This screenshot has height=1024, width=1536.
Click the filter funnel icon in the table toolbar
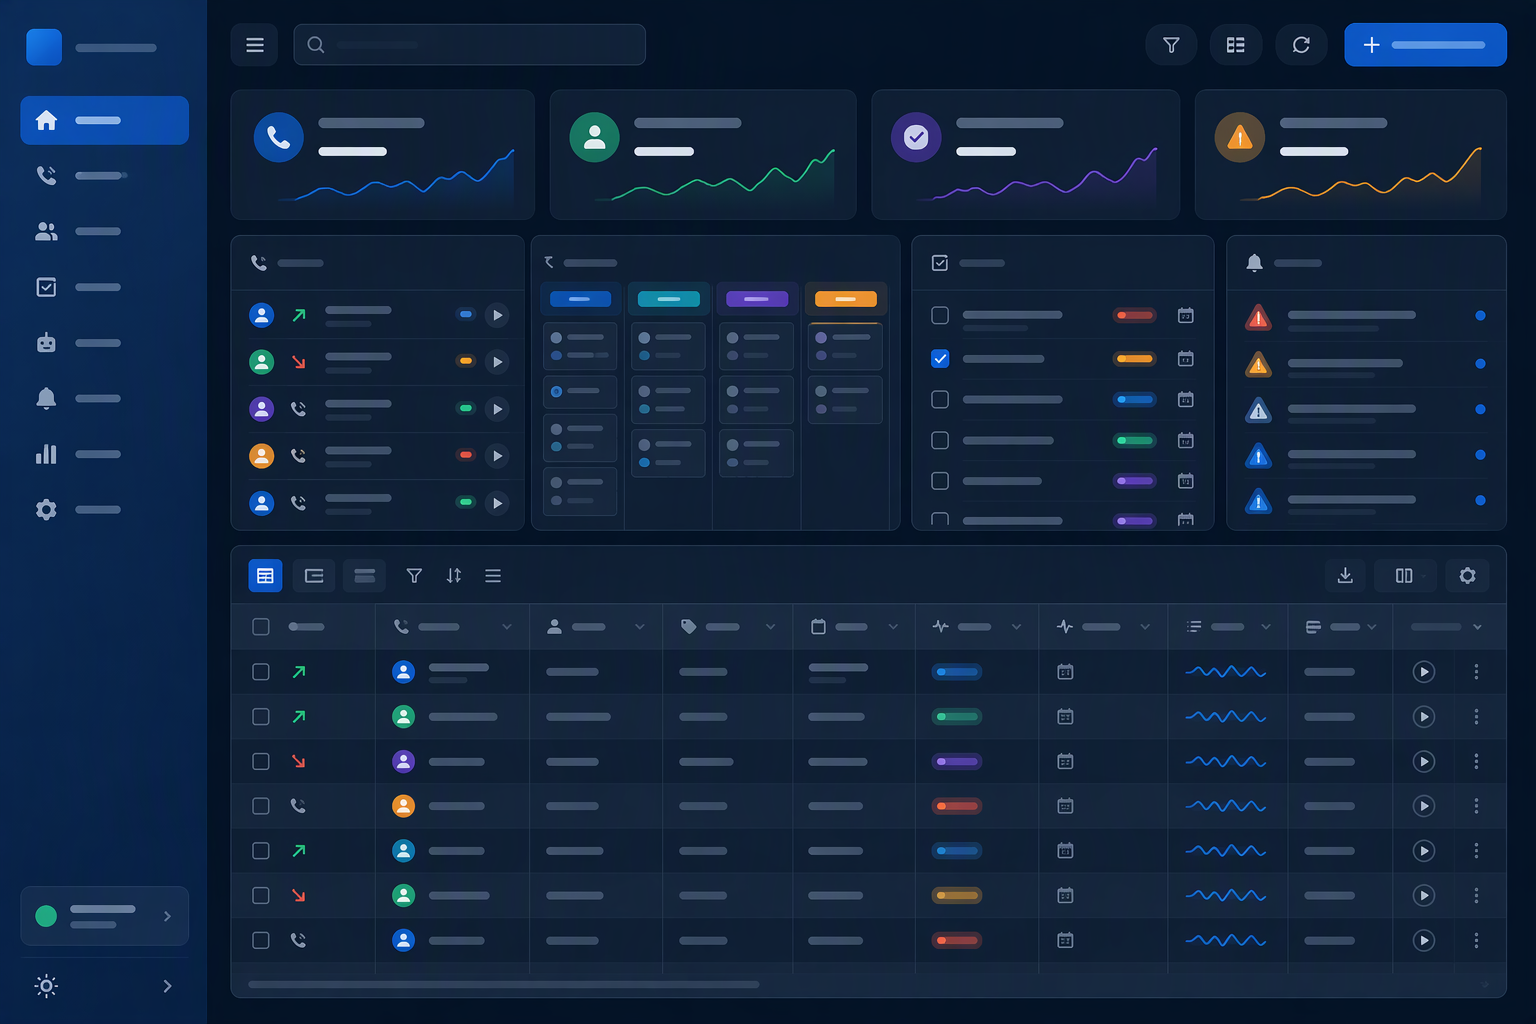[x=414, y=575]
